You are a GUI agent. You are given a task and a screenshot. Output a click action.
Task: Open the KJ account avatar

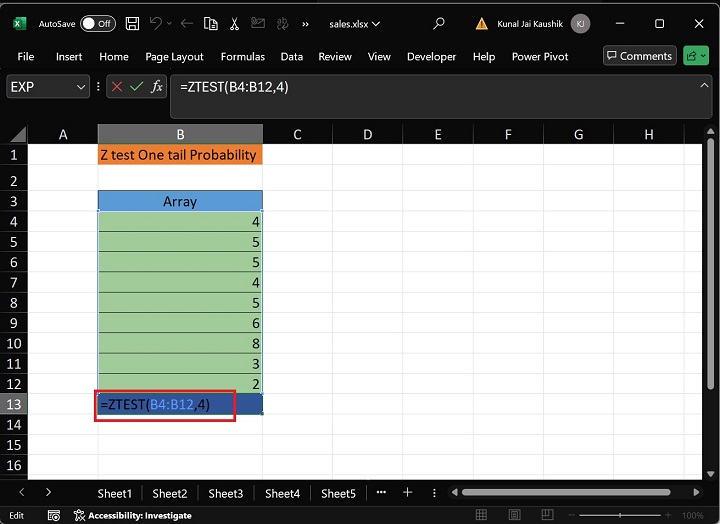click(x=580, y=23)
